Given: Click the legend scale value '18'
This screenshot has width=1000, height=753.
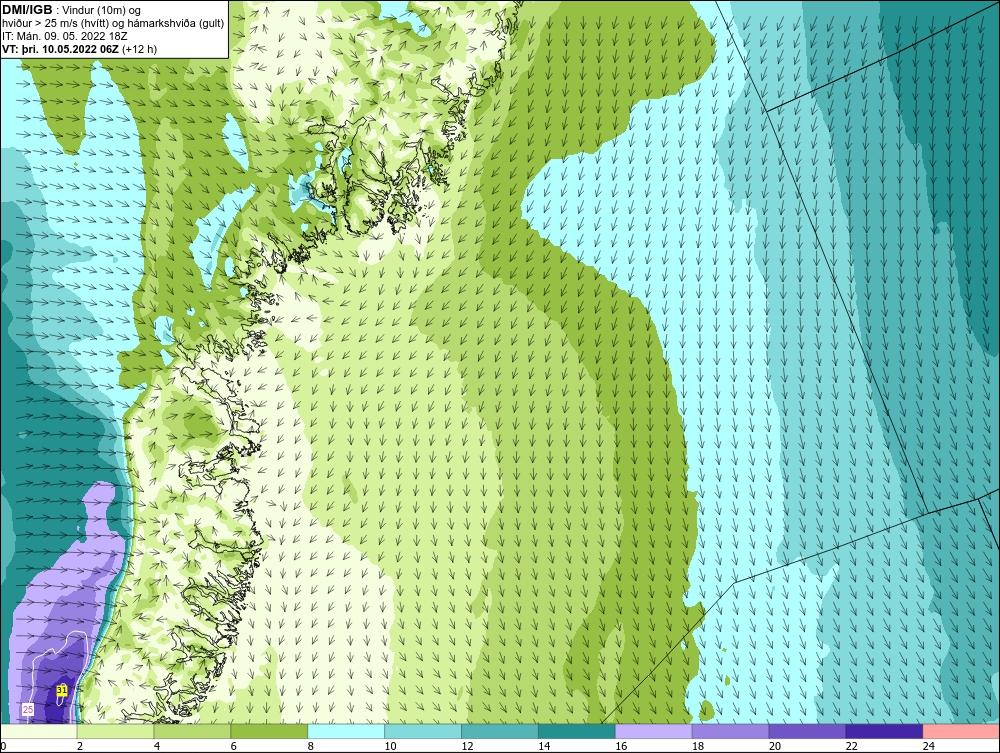Looking at the screenshot, I should [x=698, y=746].
